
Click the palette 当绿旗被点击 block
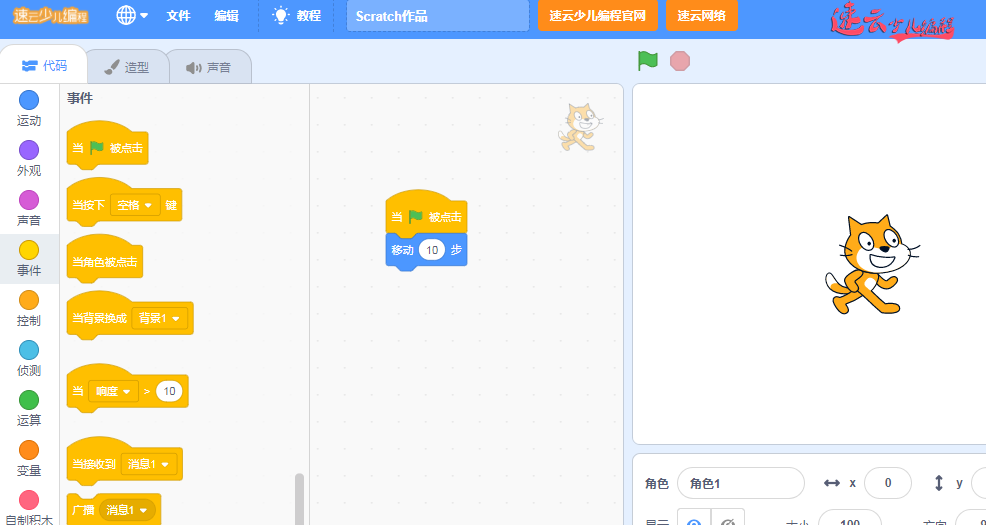tap(108, 146)
